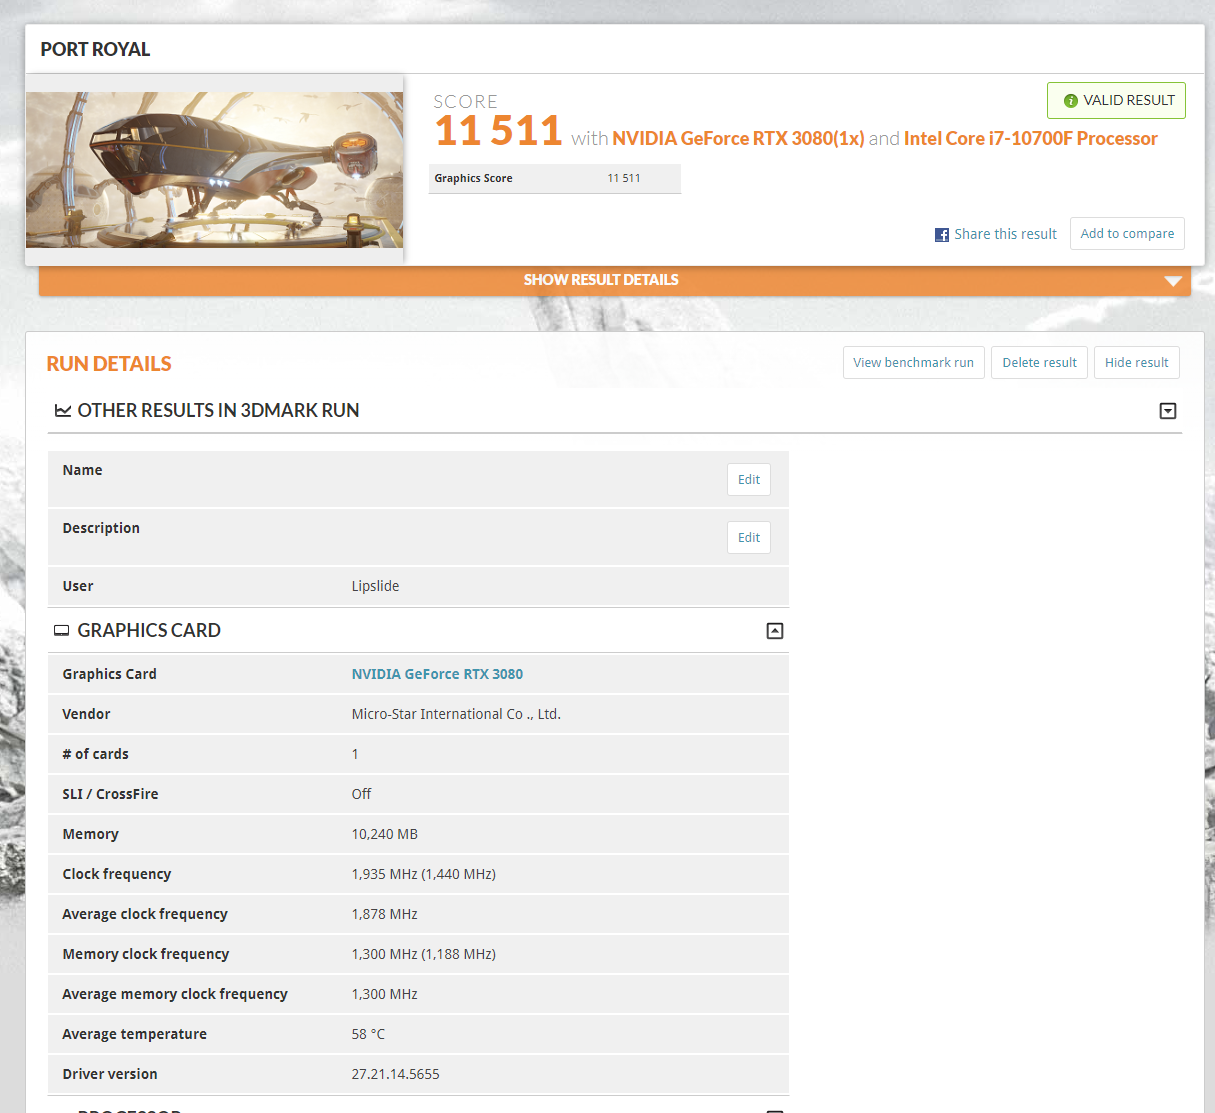Click memory clock 1,300 MHz (1,188 MHz)
The width and height of the screenshot is (1215, 1113).
click(424, 954)
